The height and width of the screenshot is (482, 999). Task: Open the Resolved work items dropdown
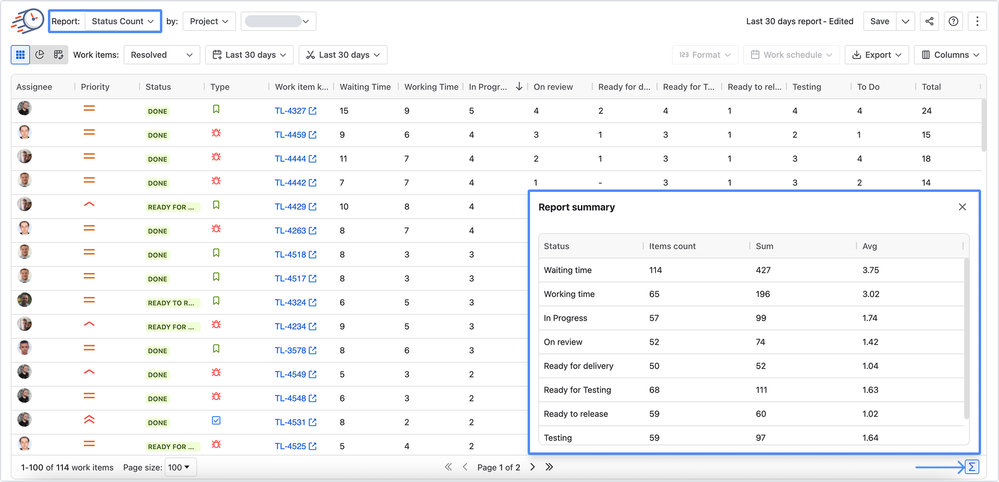coord(162,55)
